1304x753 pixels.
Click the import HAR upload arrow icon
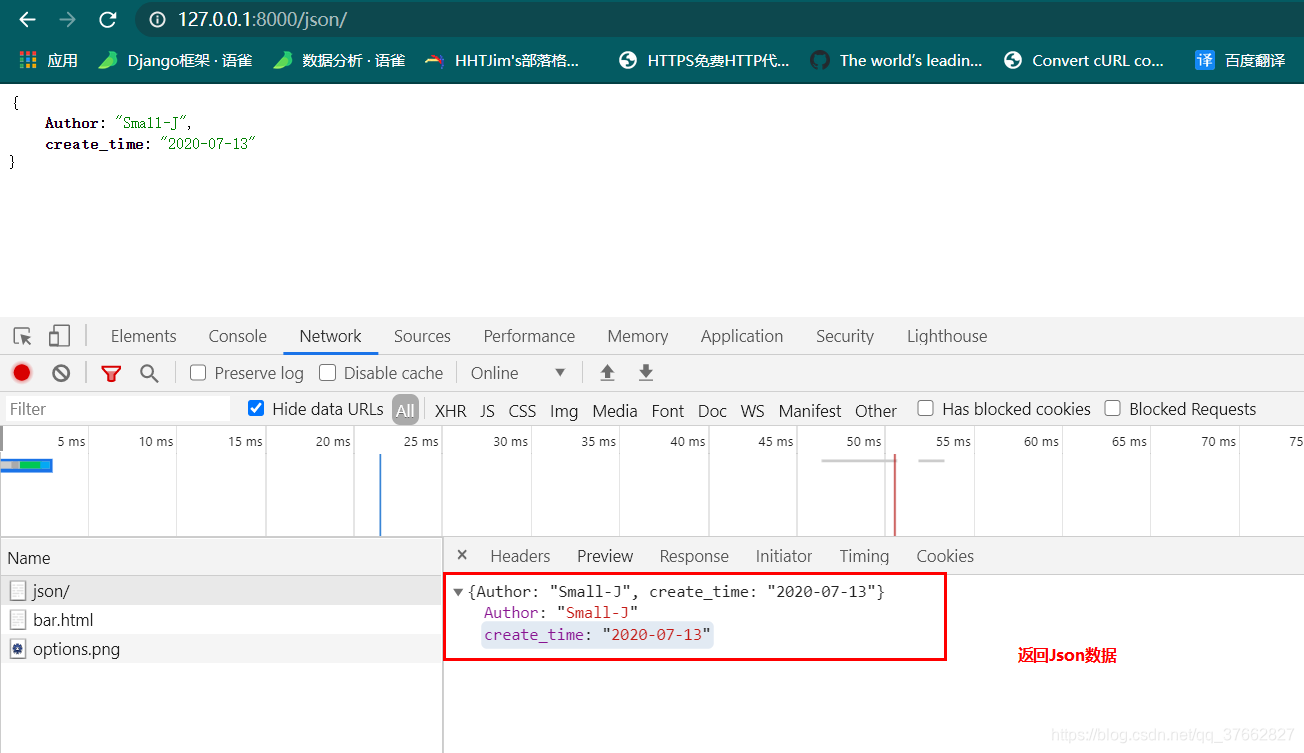click(607, 373)
